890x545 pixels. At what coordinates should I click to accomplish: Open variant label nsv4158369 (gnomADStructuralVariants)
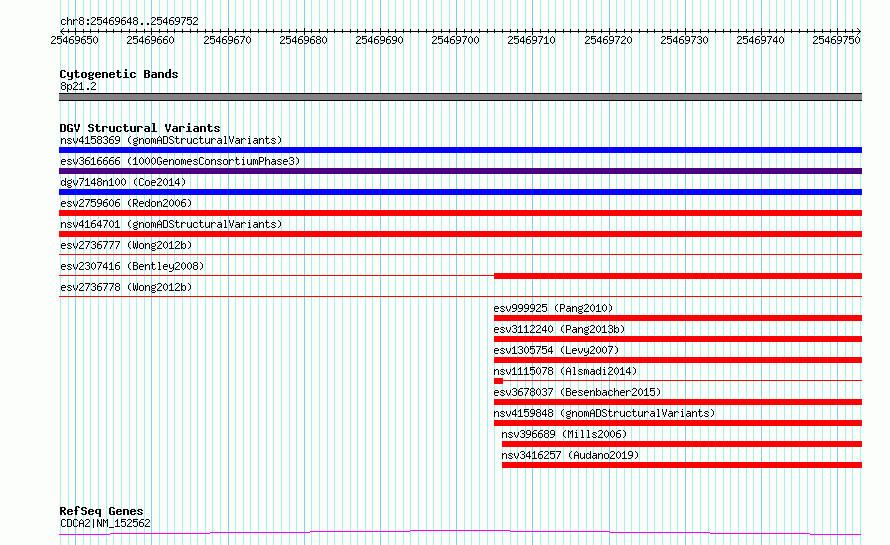coord(171,140)
